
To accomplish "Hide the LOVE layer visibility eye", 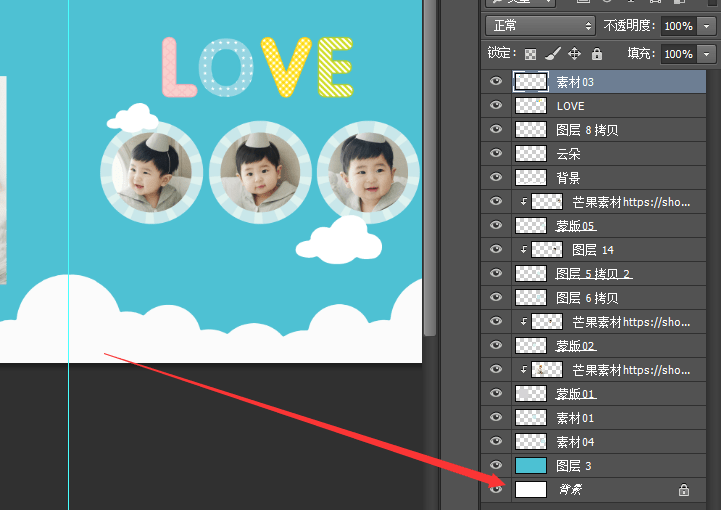I will tap(496, 105).
